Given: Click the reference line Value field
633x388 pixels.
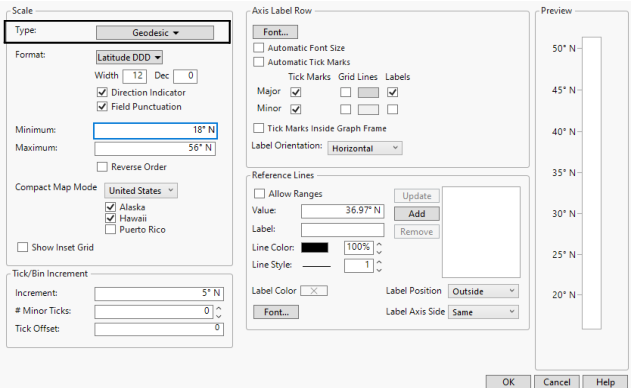Looking at the screenshot, I should pyautogui.click(x=342, y=211).
